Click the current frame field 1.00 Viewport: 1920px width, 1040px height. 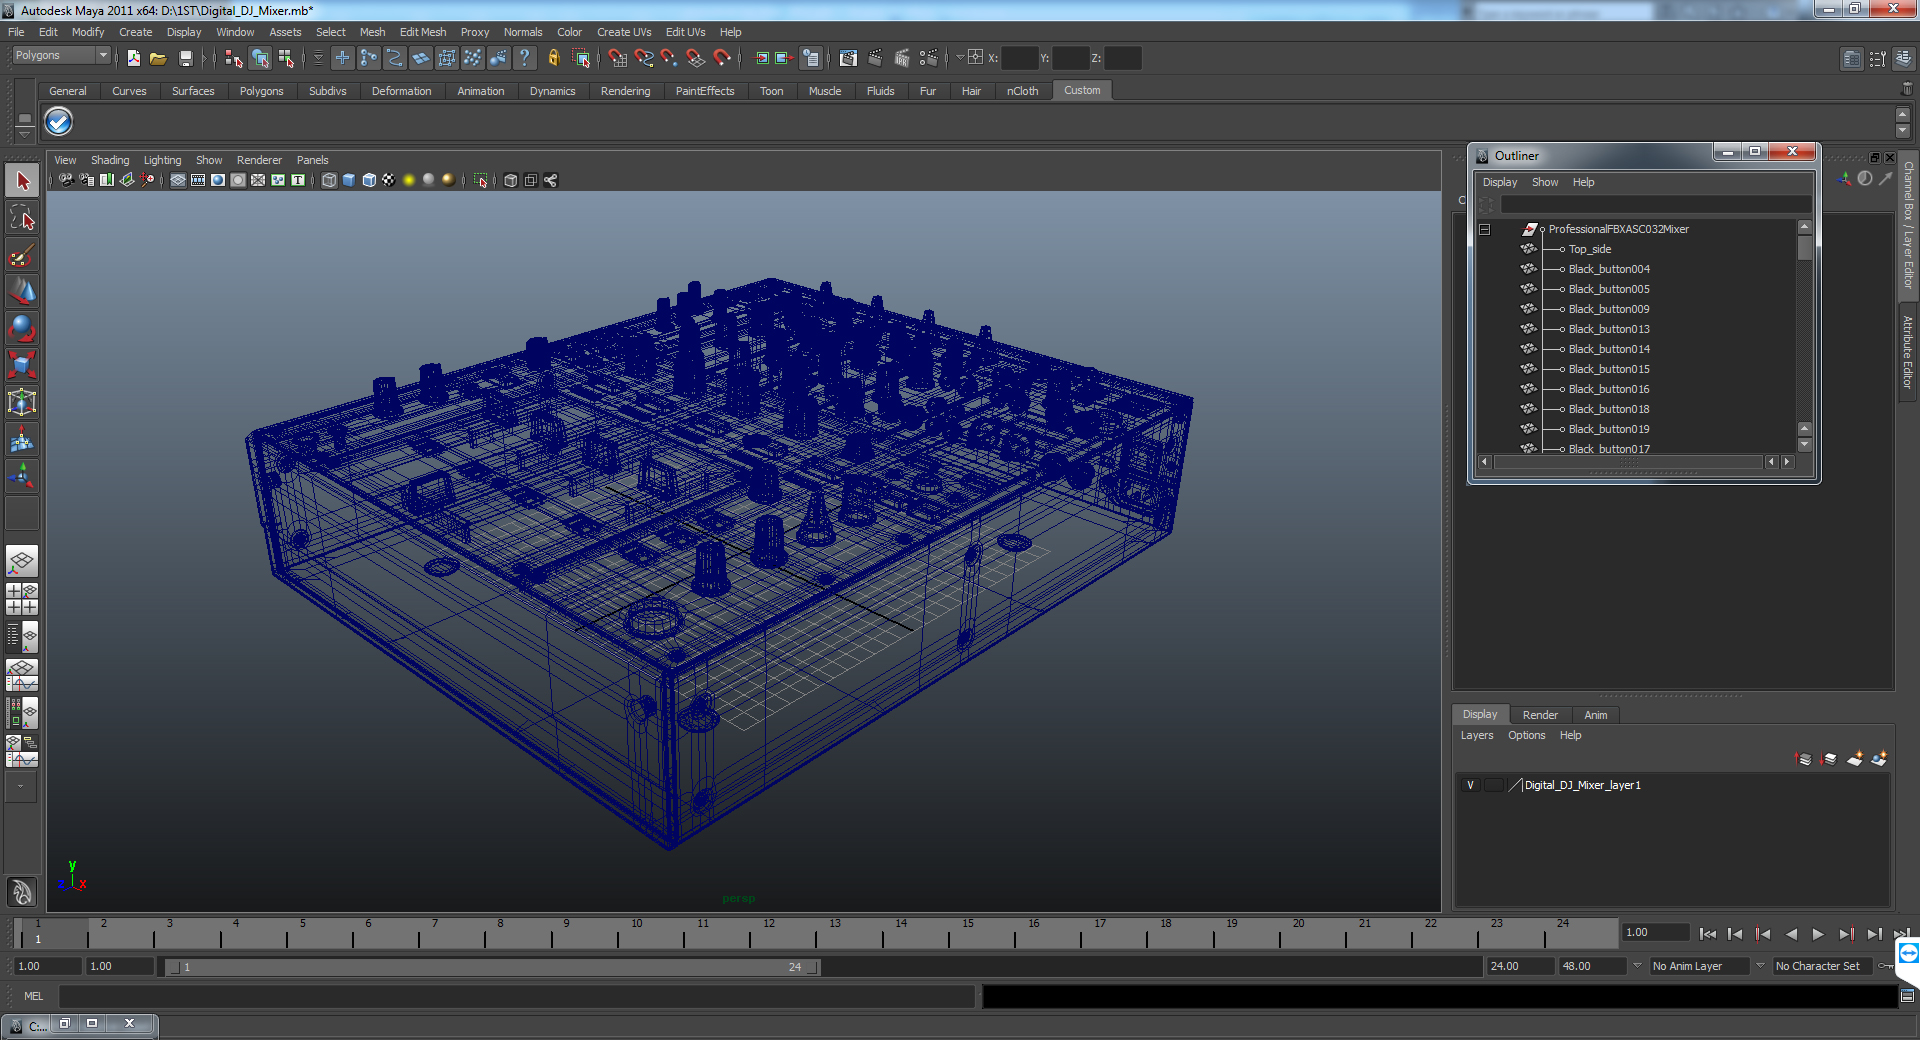point(1655,932)
